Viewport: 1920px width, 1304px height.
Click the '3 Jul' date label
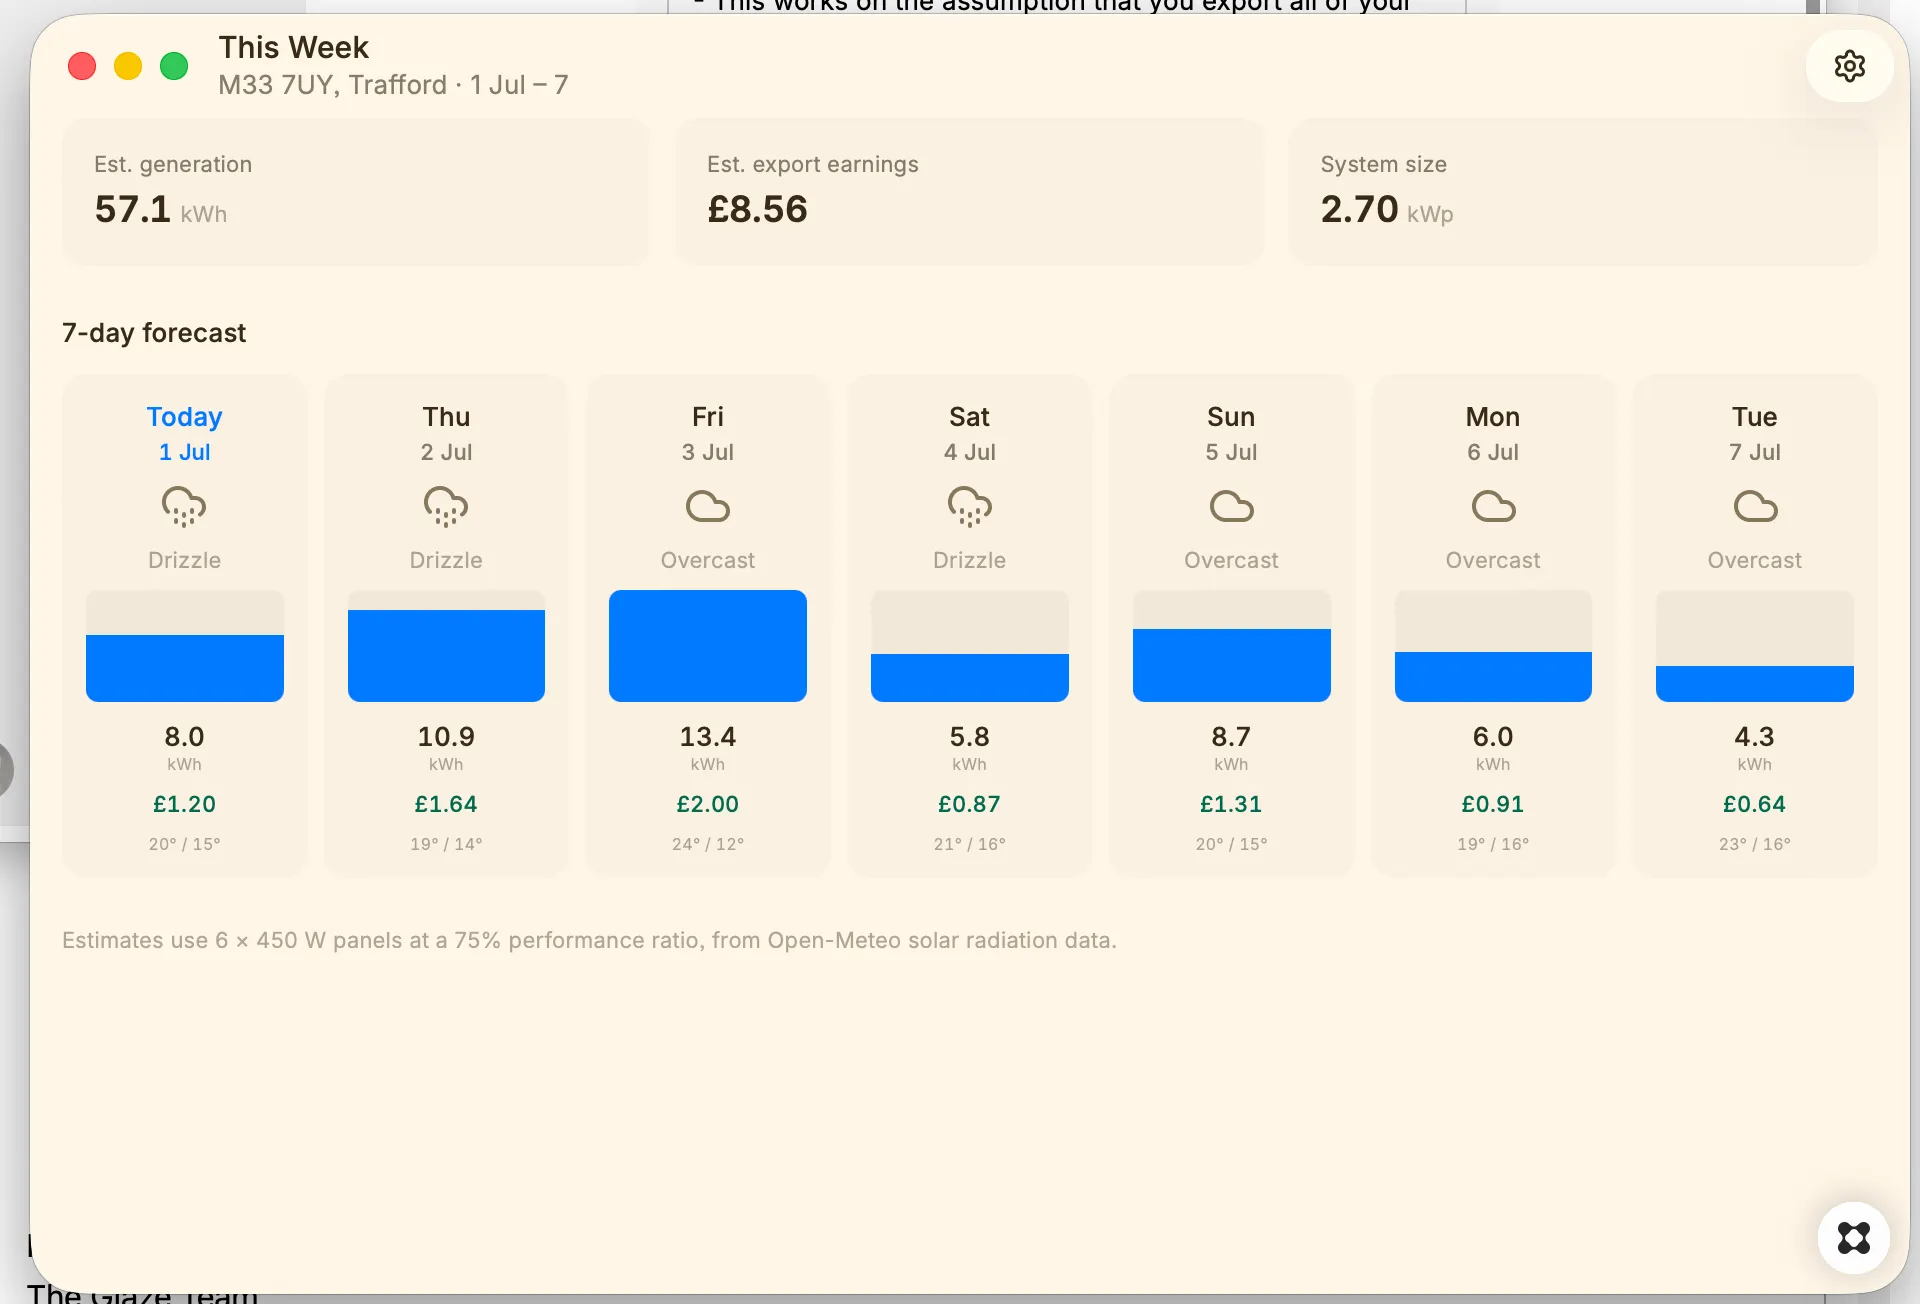tap(708, 452)
